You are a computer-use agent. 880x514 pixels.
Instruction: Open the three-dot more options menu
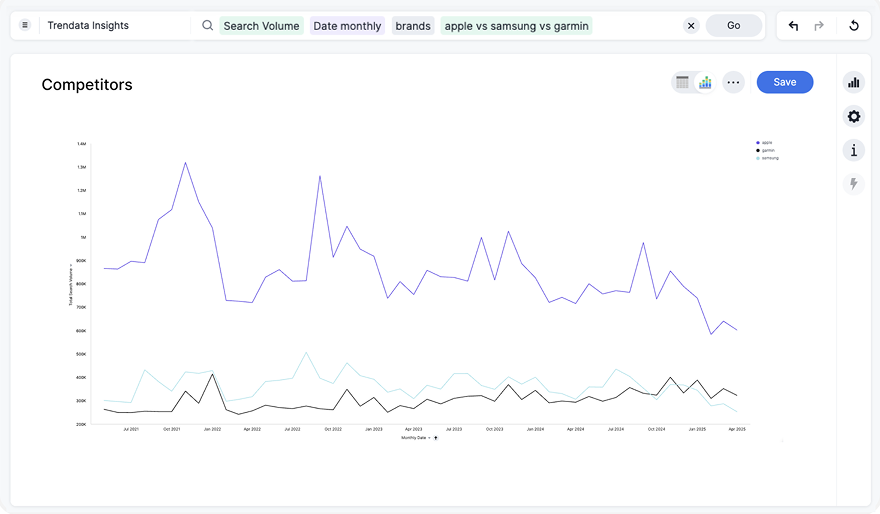734,83
